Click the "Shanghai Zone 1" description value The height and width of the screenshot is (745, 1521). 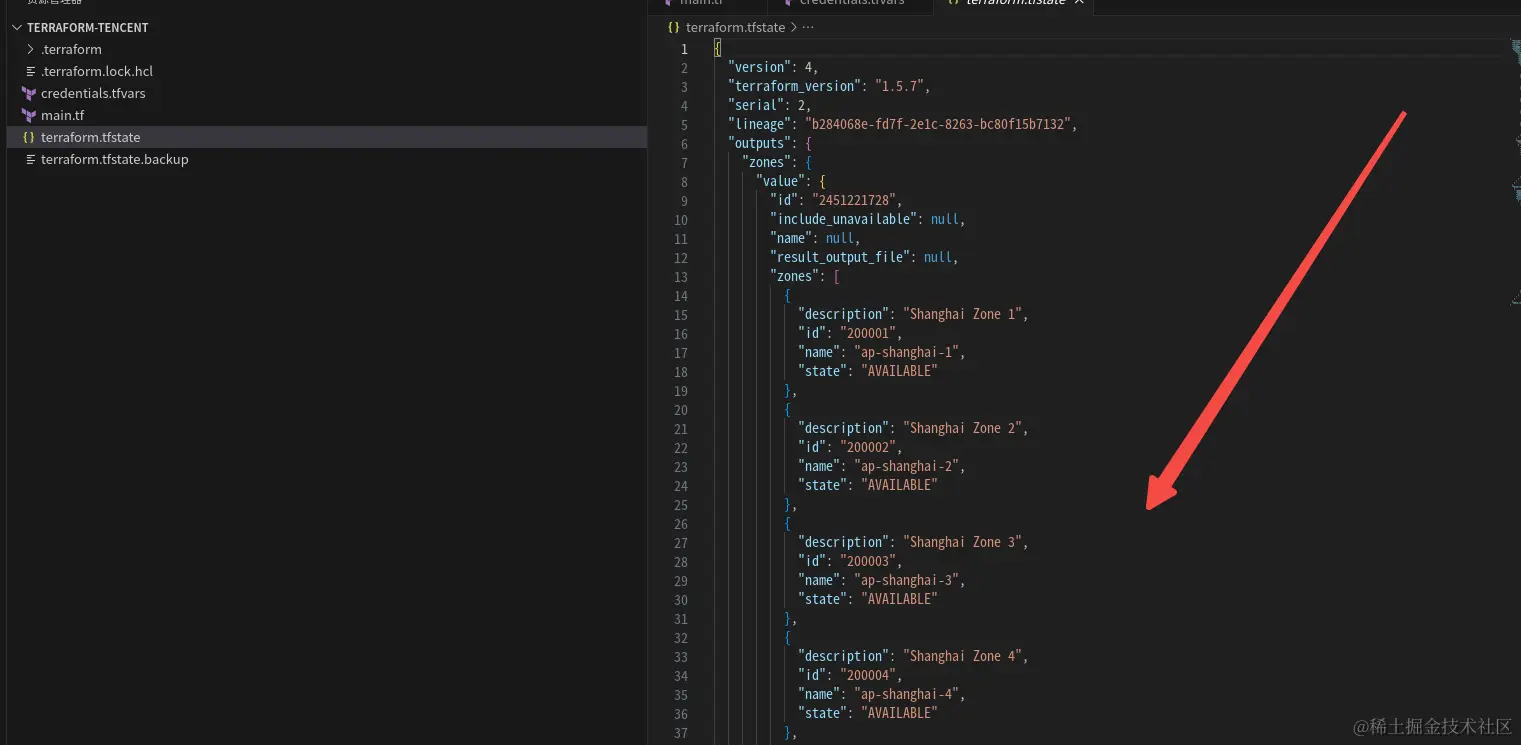[963, 314]
